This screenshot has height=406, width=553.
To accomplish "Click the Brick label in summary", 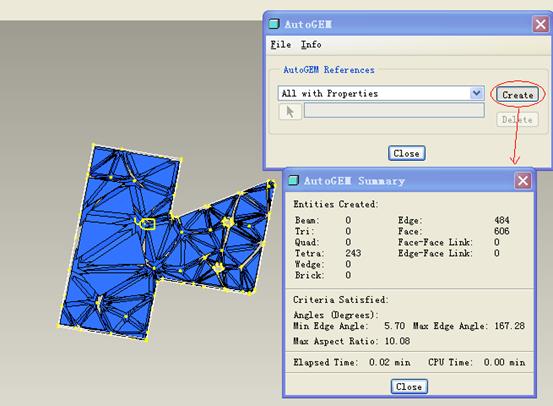I will [x=309, y=275].
